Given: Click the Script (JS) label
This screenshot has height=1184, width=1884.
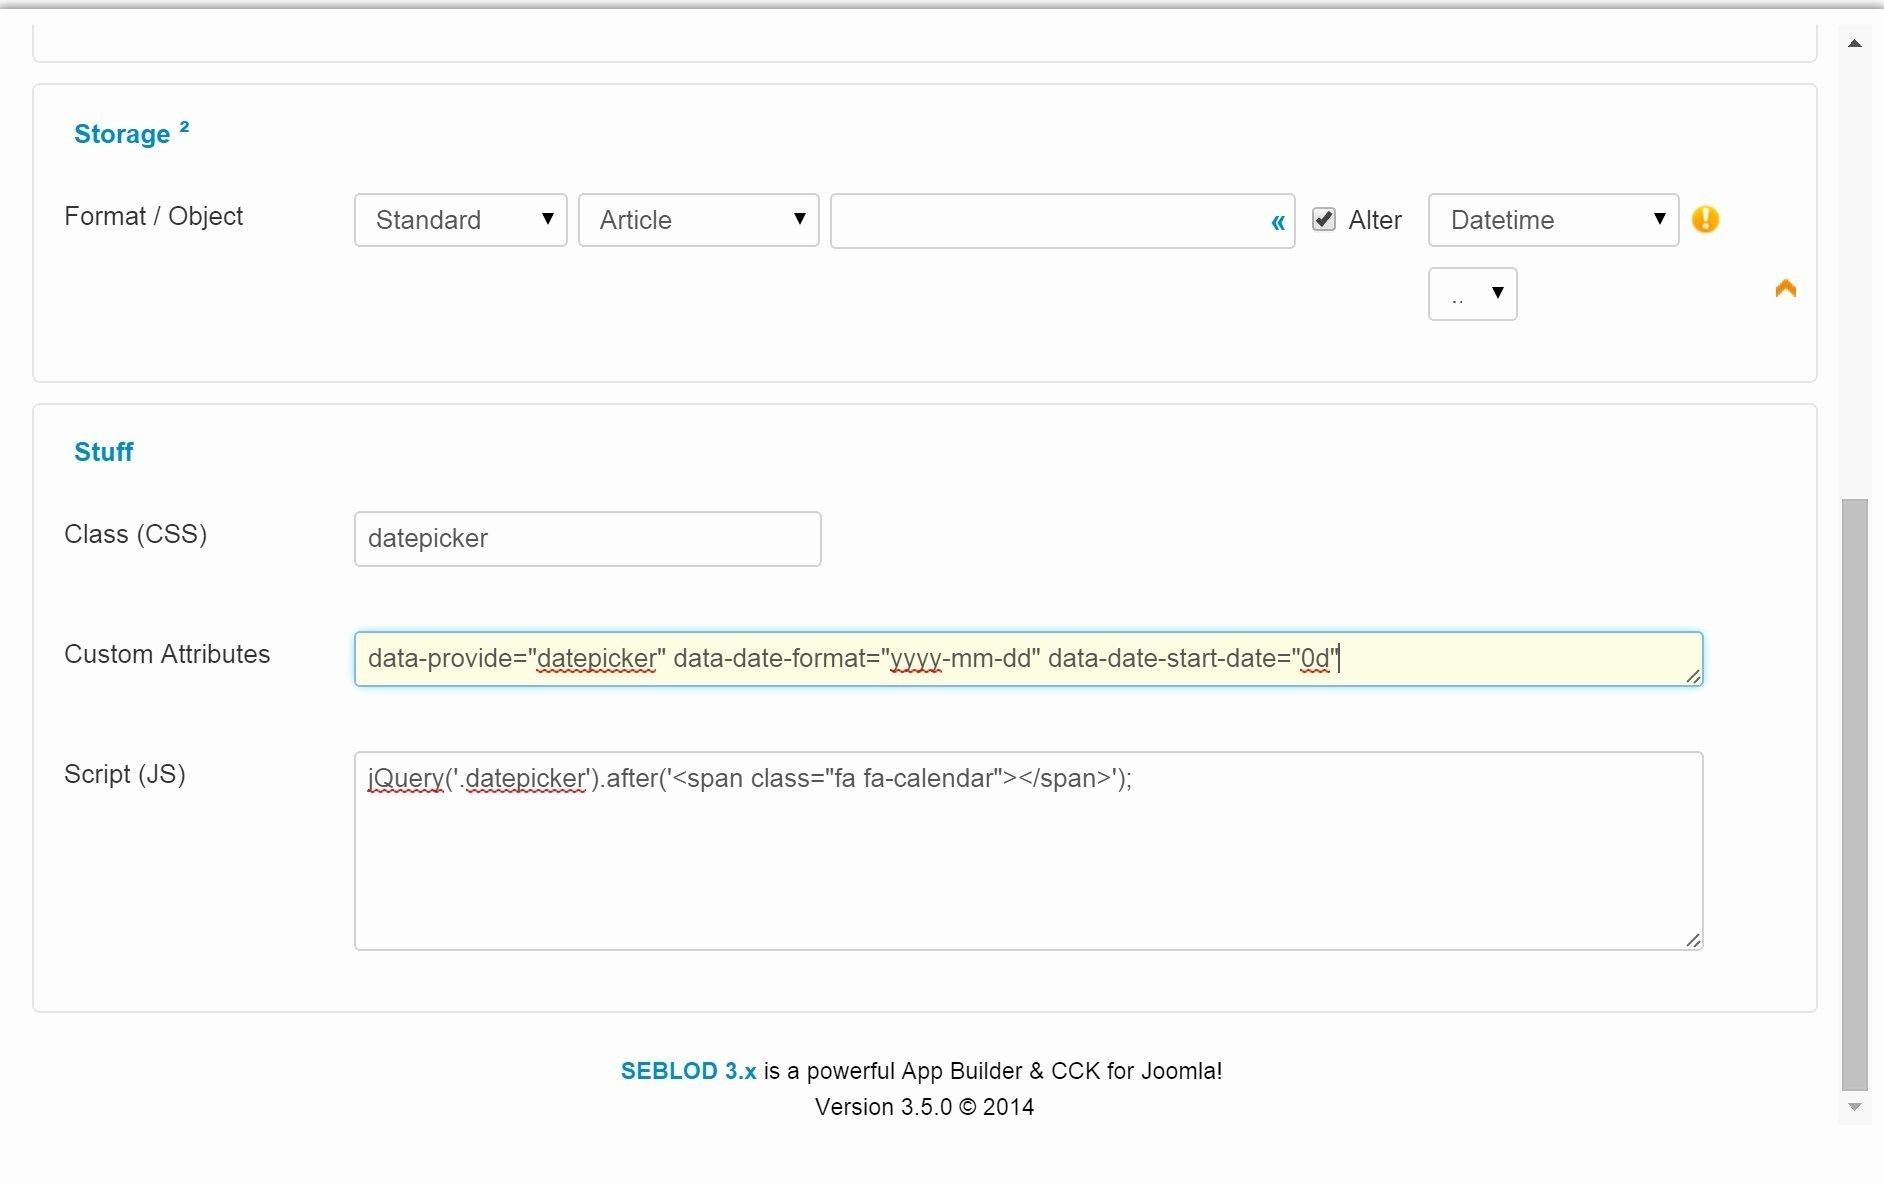Looking at the screenshot, I should 124,774.
